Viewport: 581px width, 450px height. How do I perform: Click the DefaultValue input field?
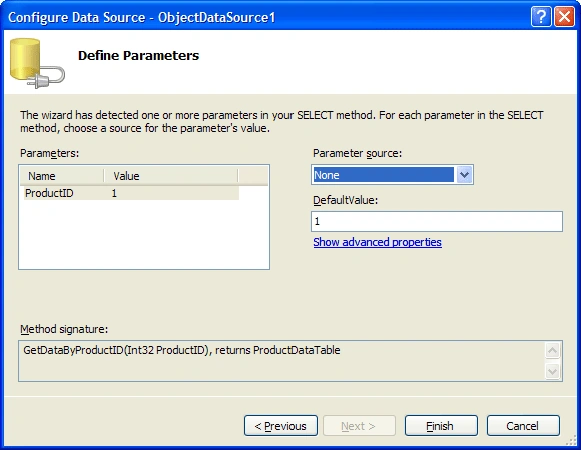437,221
